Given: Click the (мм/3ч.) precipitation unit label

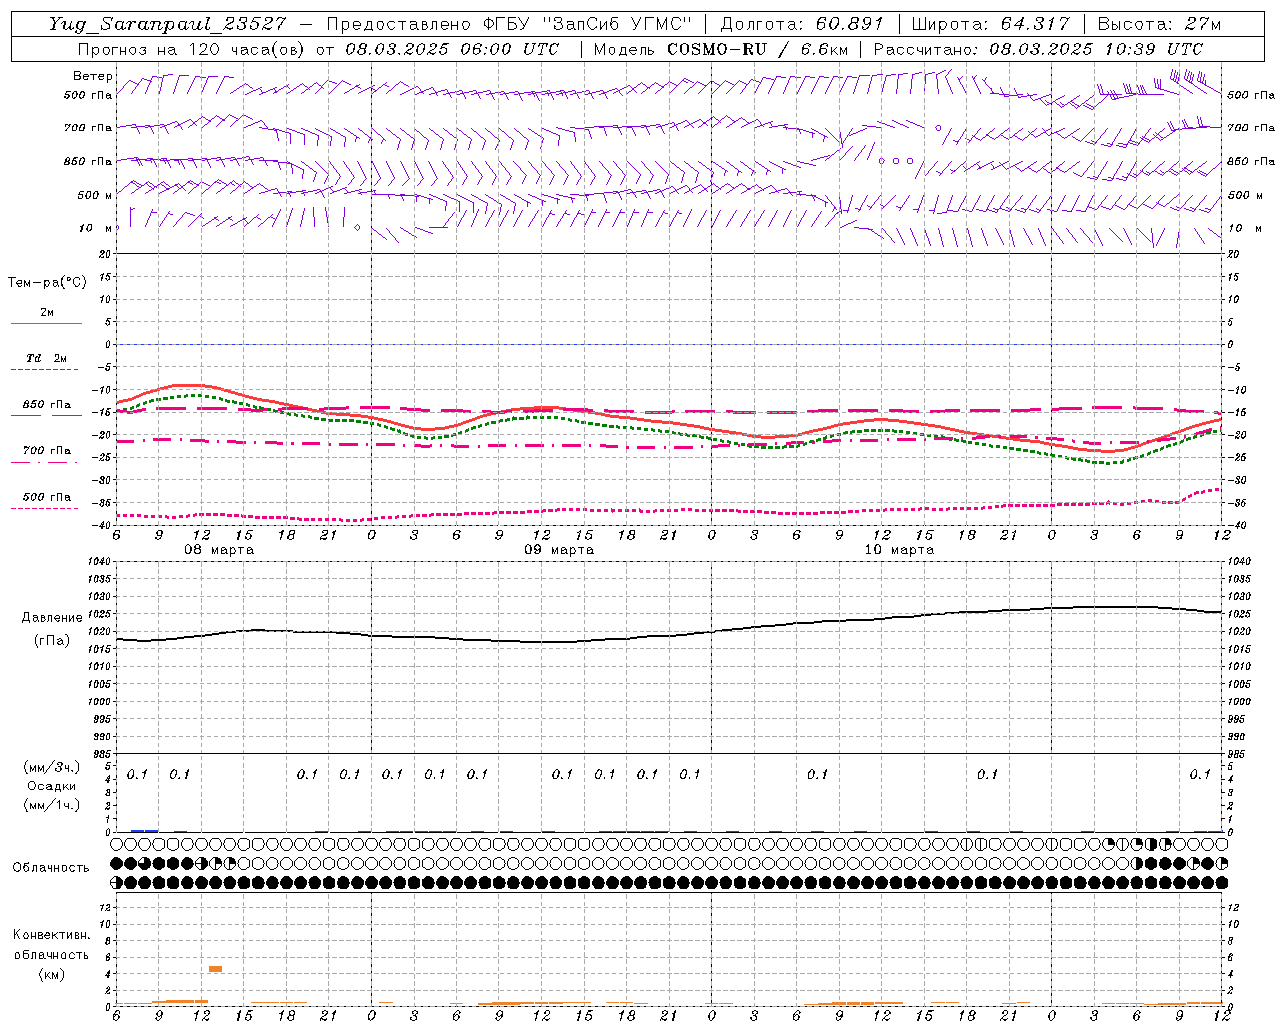Looking at the screenshot, I should [x=51, y=767].
